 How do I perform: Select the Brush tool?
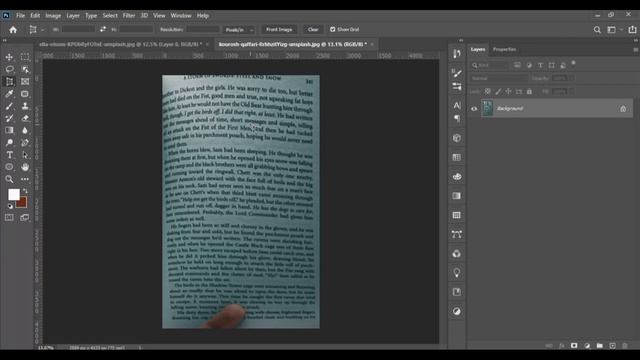(x=9, y=106)
